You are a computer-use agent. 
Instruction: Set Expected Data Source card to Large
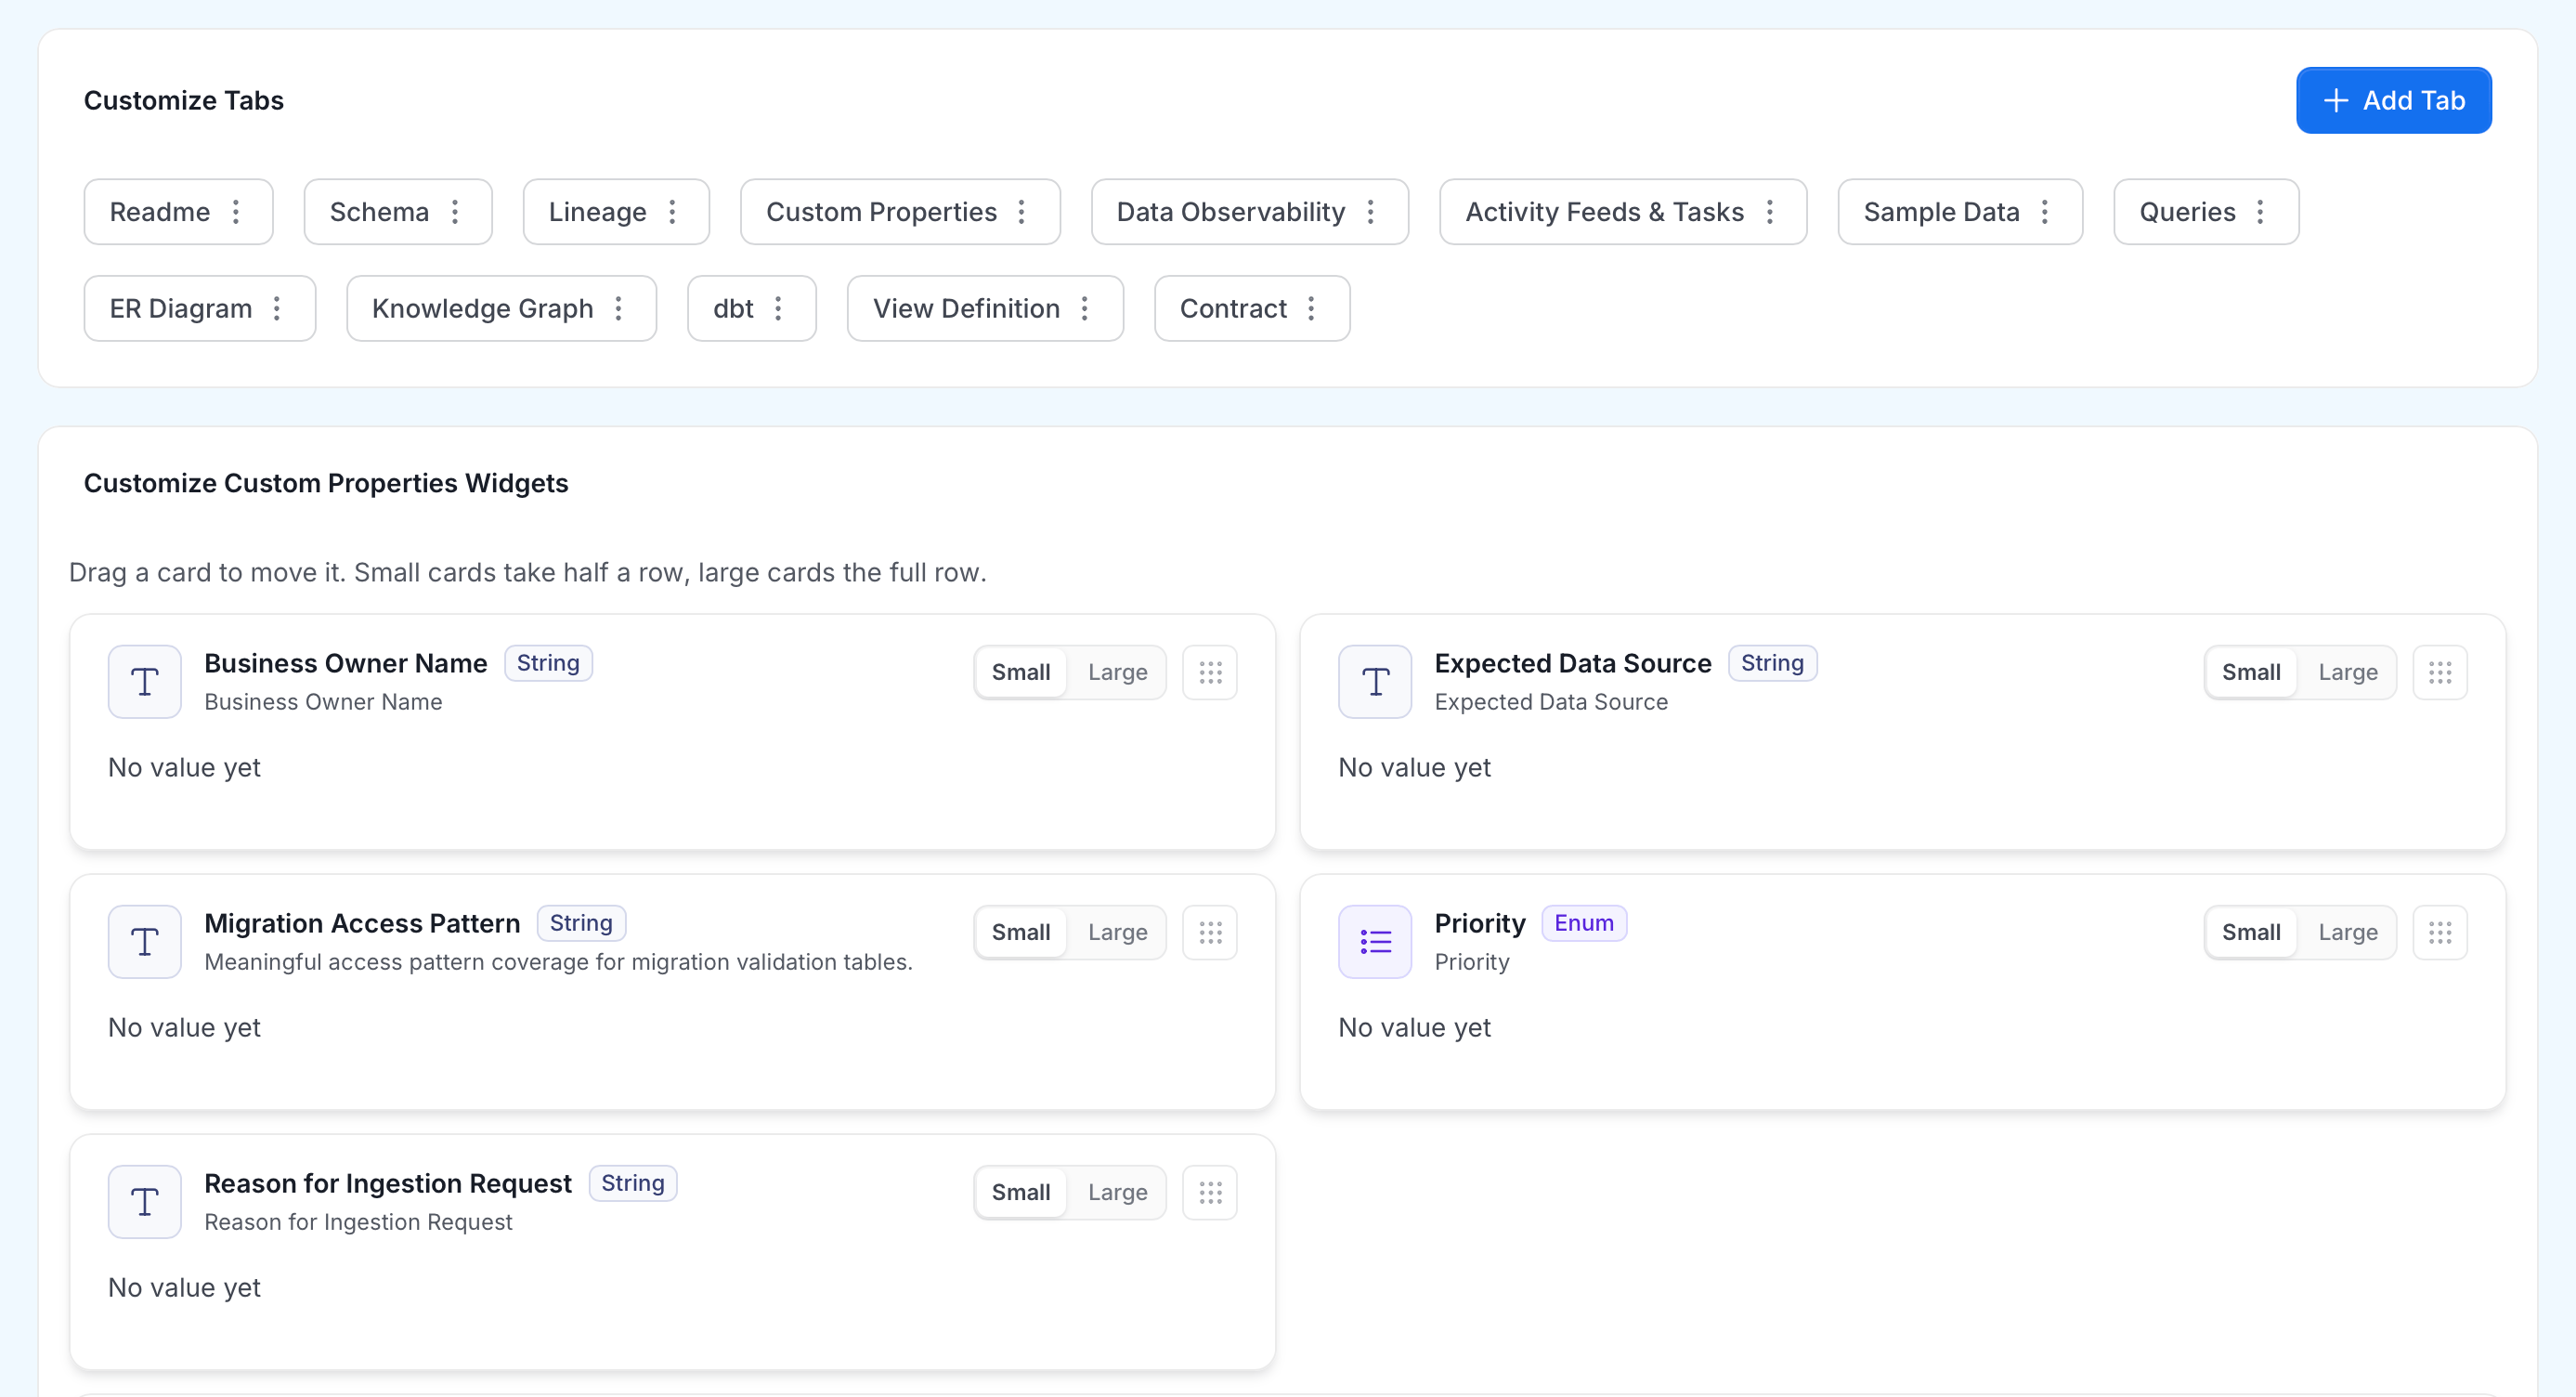pyautogui.click(x=2348, y=672)
